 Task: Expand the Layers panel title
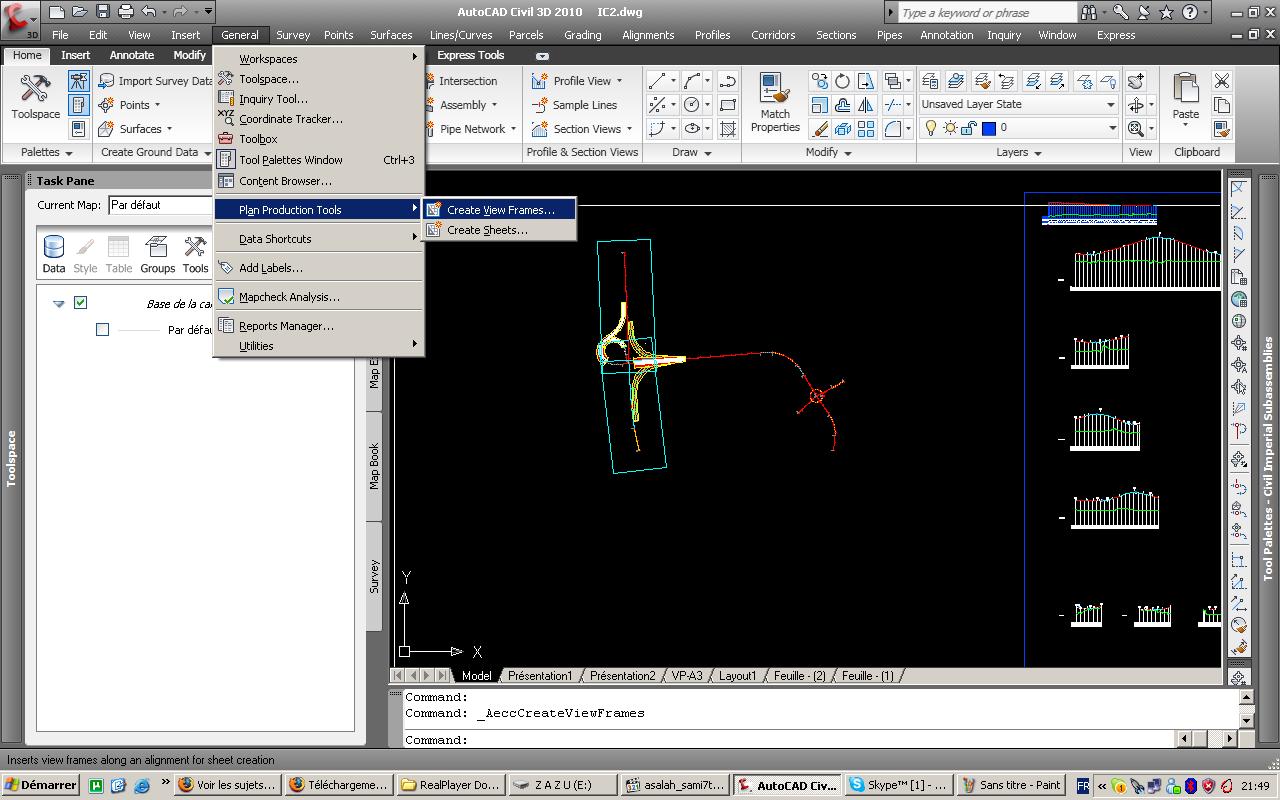tap(1018, 152)
